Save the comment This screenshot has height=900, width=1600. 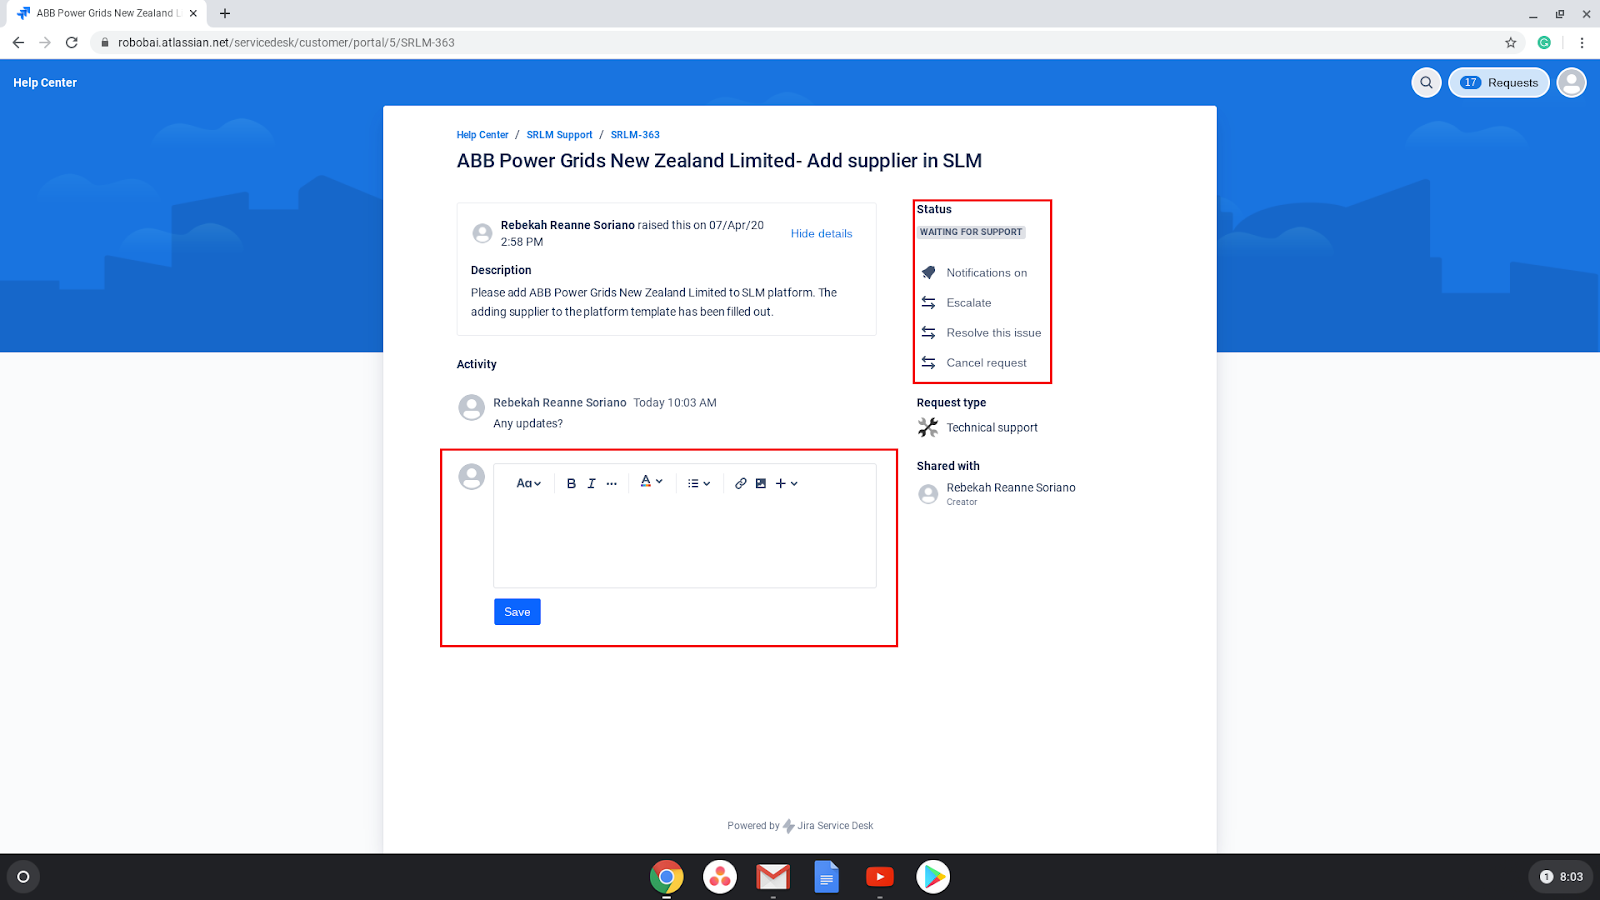pyautogui.click(x=517, y=612)
